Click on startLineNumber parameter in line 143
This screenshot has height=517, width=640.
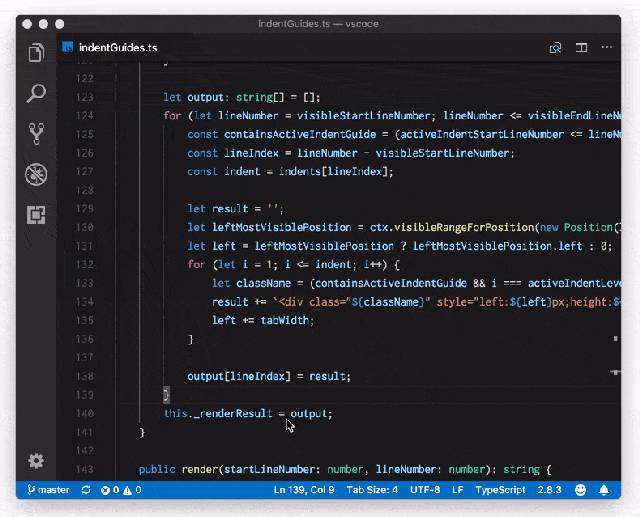pyautogui.click(x=269, y=469)
